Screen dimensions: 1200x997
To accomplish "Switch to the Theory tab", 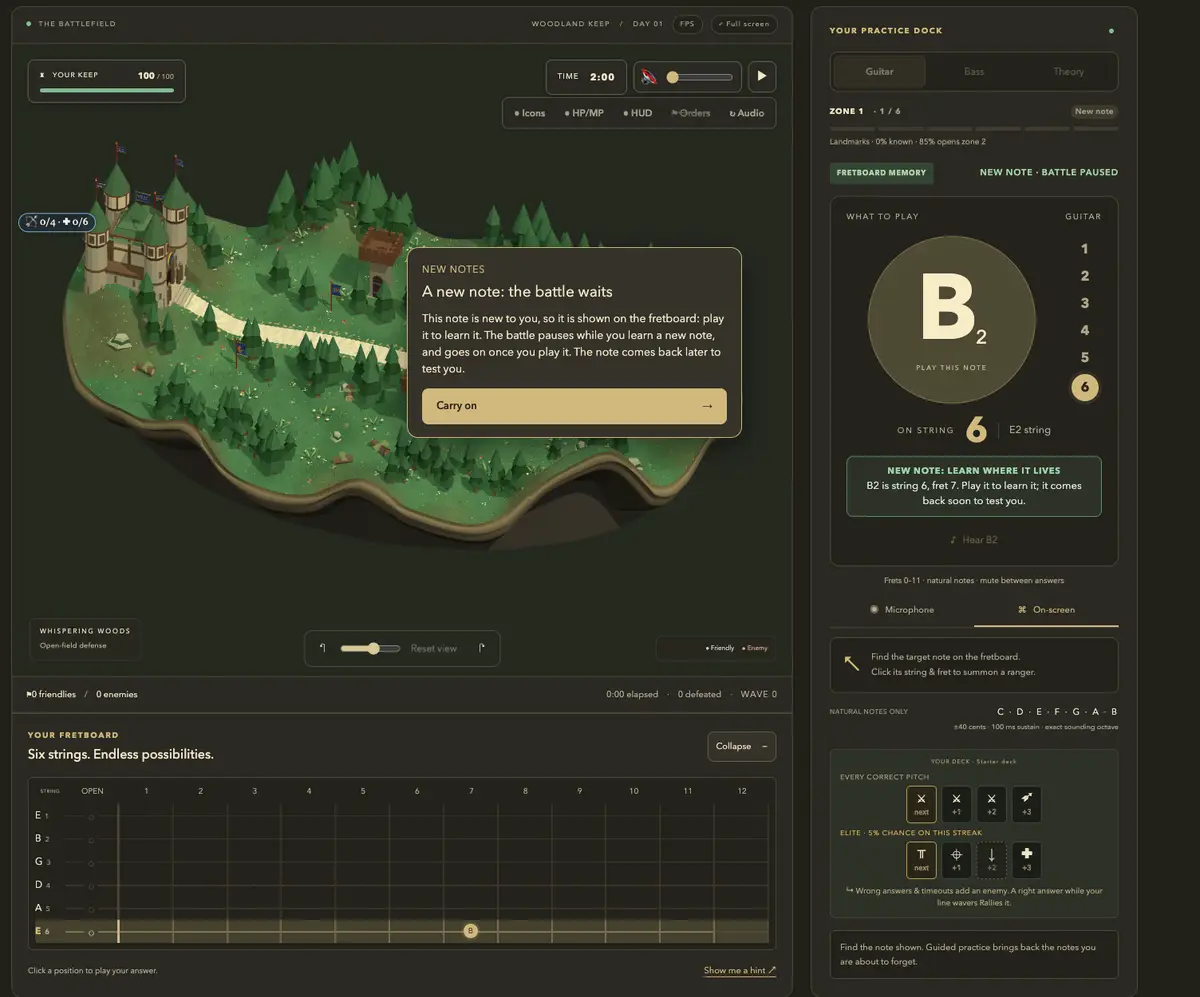I will click(x=1068, y=72).
